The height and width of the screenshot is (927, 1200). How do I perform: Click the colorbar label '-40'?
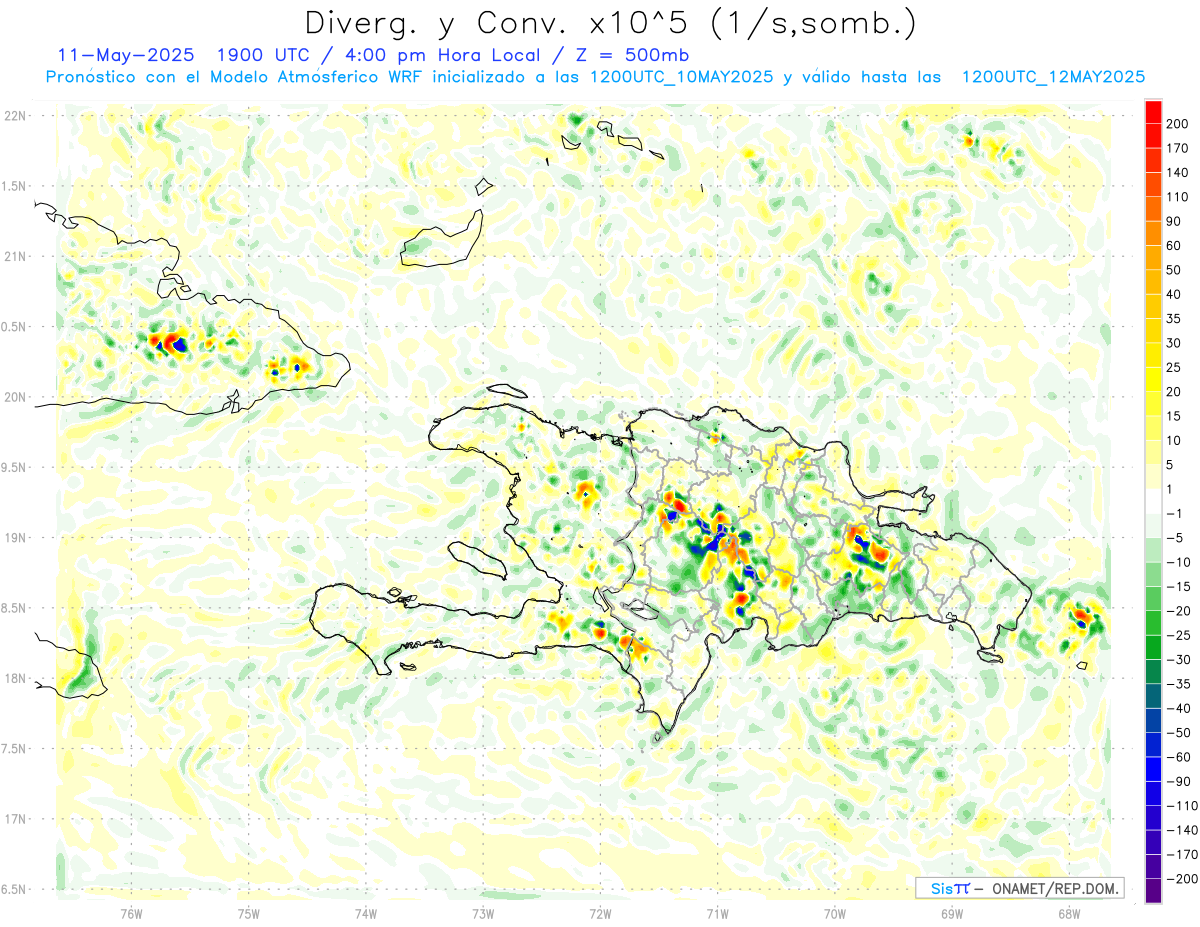tap(1178, 709)
